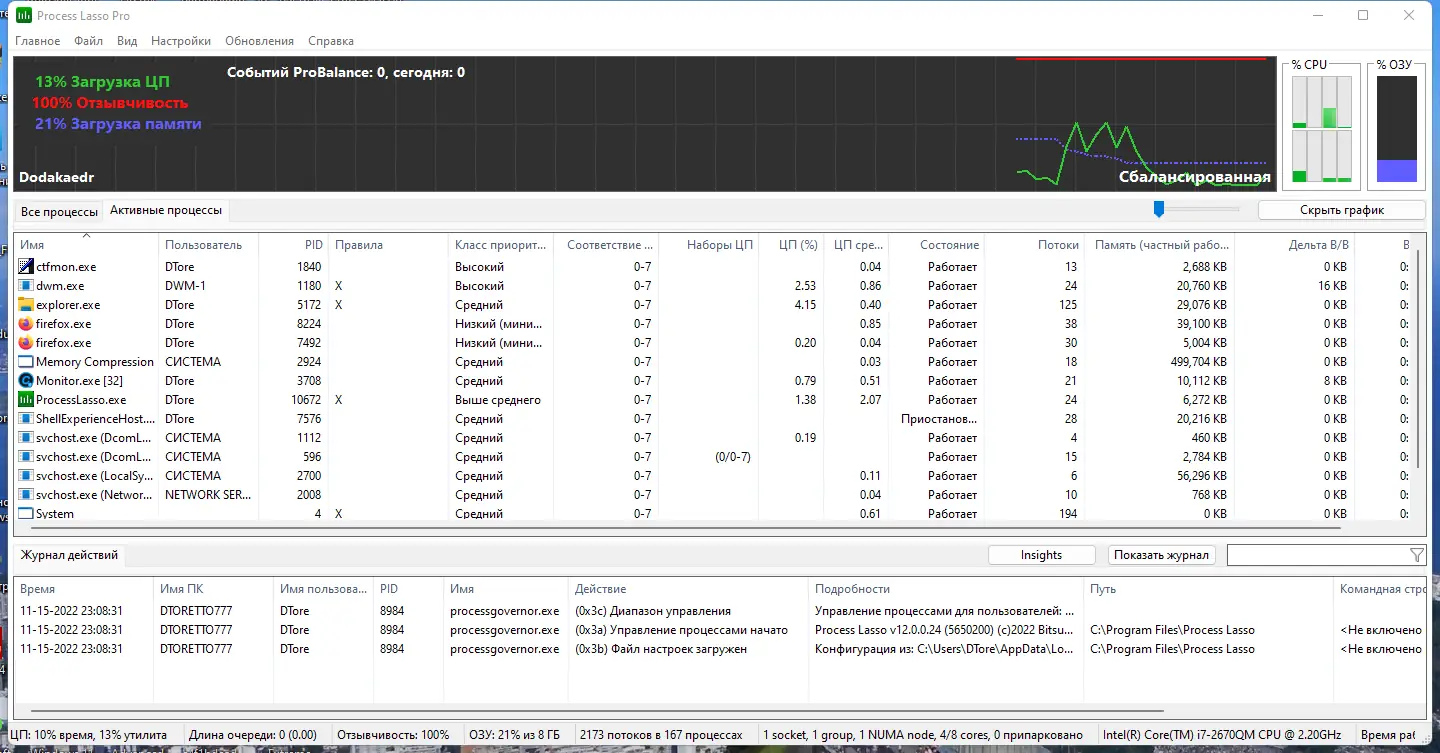The image size is (1440, 753).
Task: Sort by Состояние column header
Action: [937, 245]
